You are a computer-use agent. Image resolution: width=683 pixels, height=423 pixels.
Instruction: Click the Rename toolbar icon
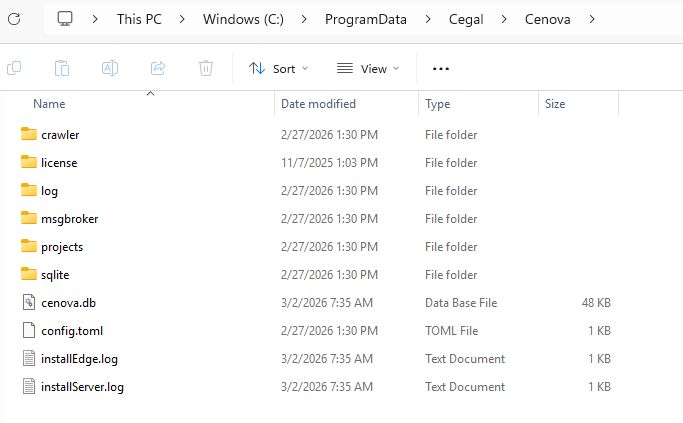tap(110, 68)
